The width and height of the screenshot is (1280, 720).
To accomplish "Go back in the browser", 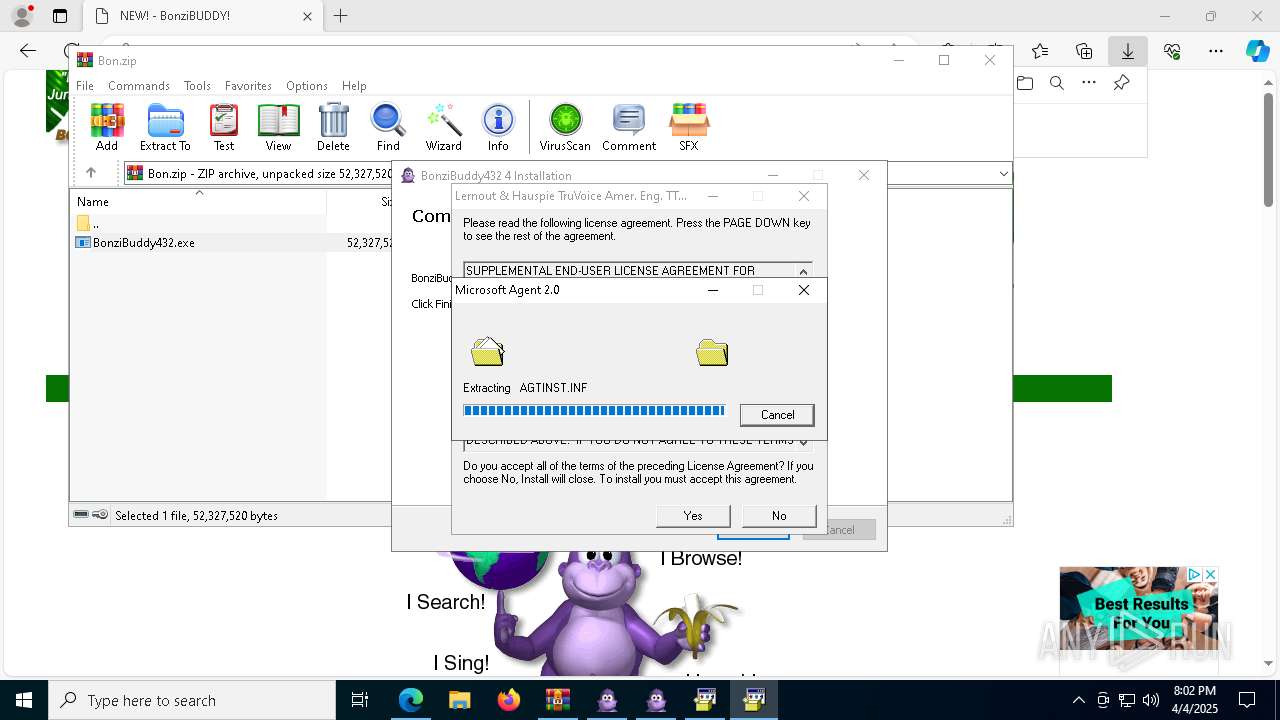I will (x=28, y=51).
